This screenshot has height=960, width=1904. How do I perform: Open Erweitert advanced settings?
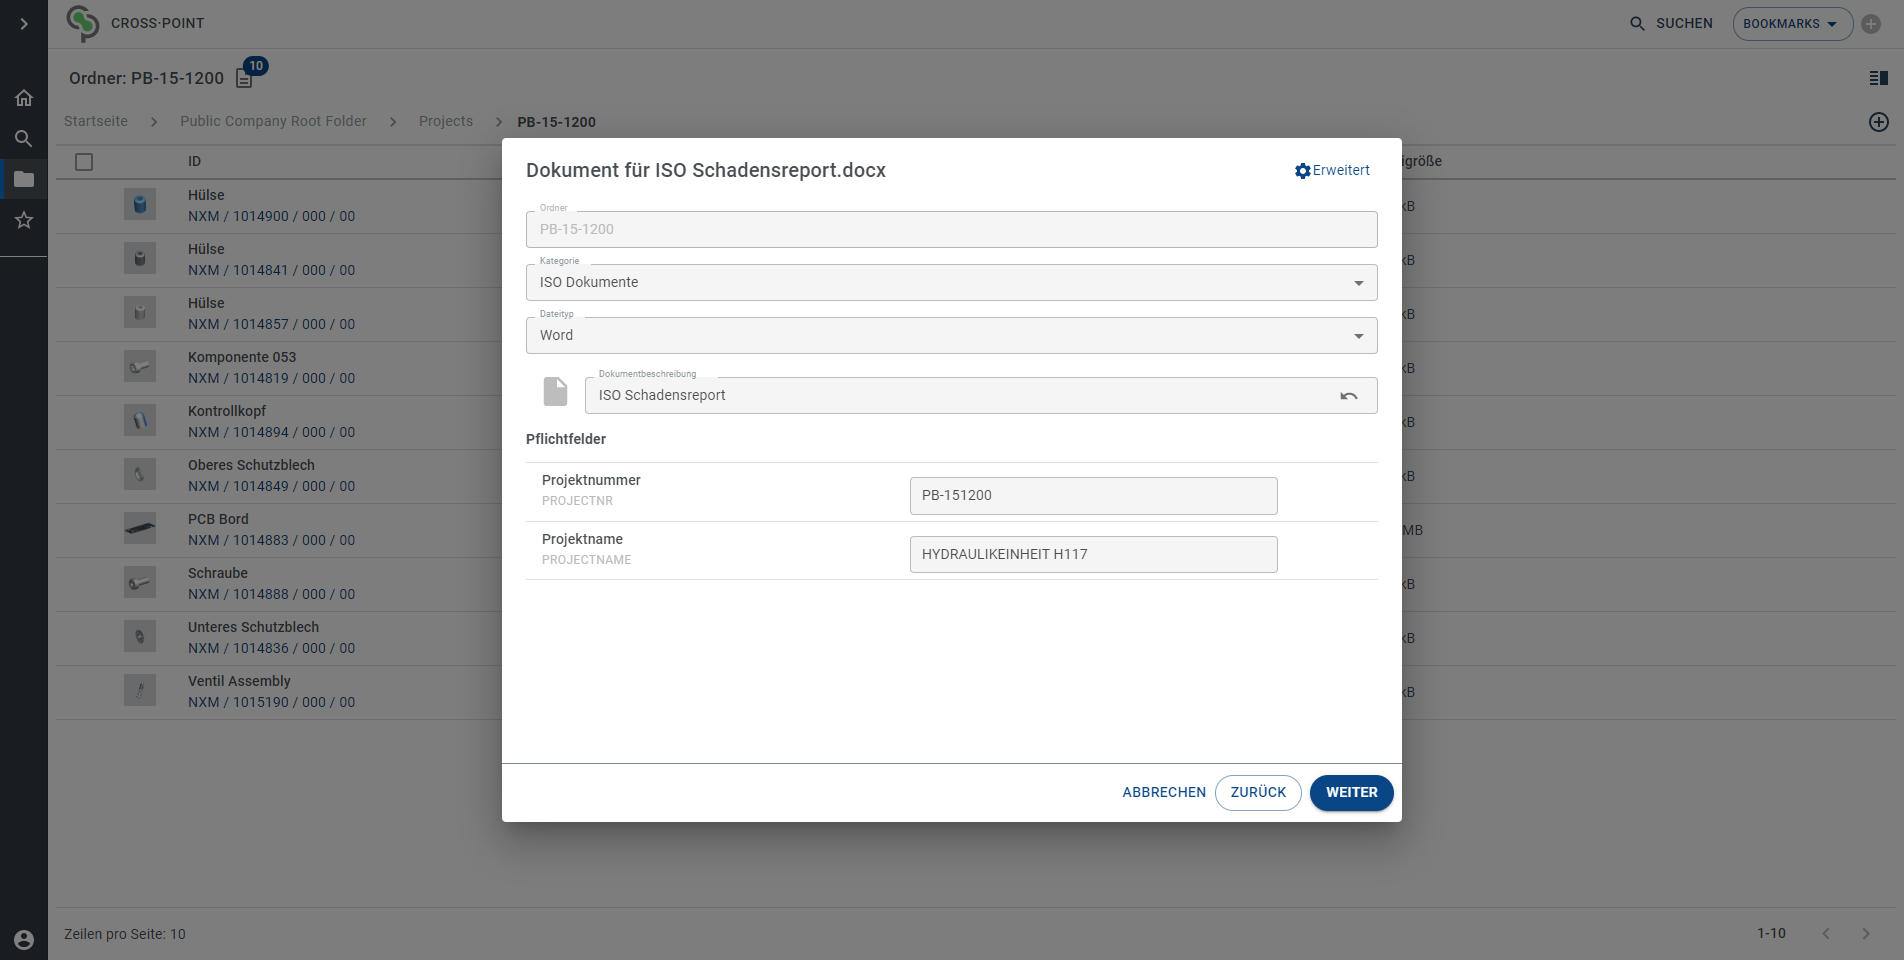[1332, 171]
